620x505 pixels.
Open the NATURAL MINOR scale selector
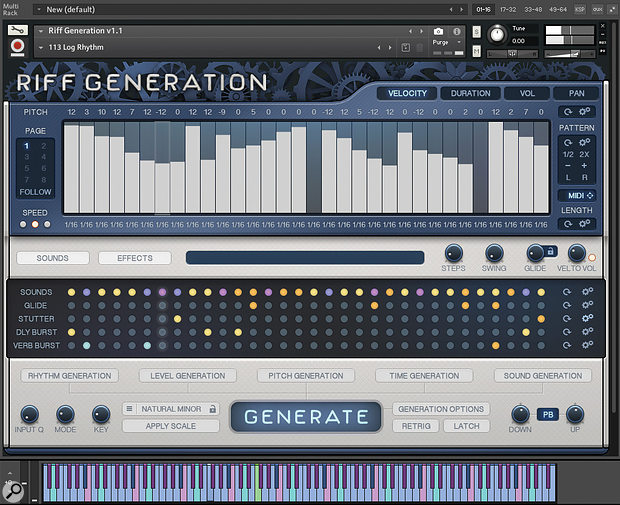[171, 409]
